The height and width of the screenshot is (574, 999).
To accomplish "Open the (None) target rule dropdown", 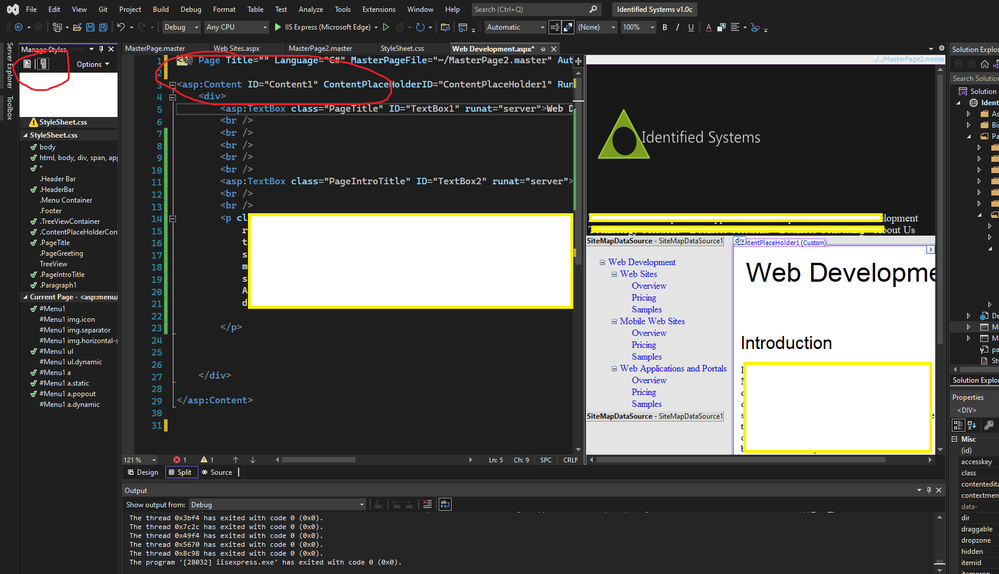I will [596, 27].
